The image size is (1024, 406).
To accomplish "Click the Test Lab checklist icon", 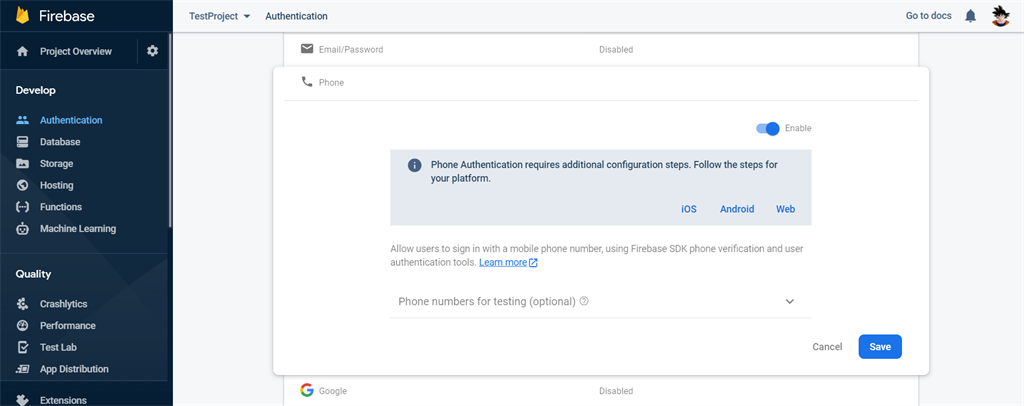I will point(22,347).
